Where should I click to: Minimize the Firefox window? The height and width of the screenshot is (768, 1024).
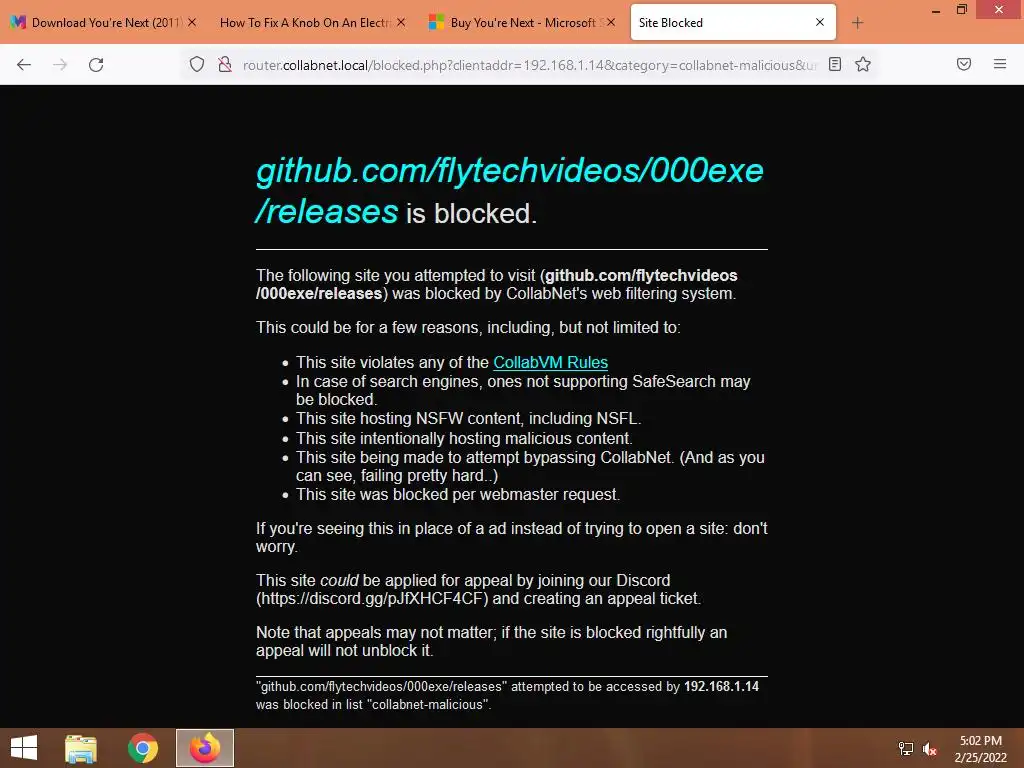936,10
